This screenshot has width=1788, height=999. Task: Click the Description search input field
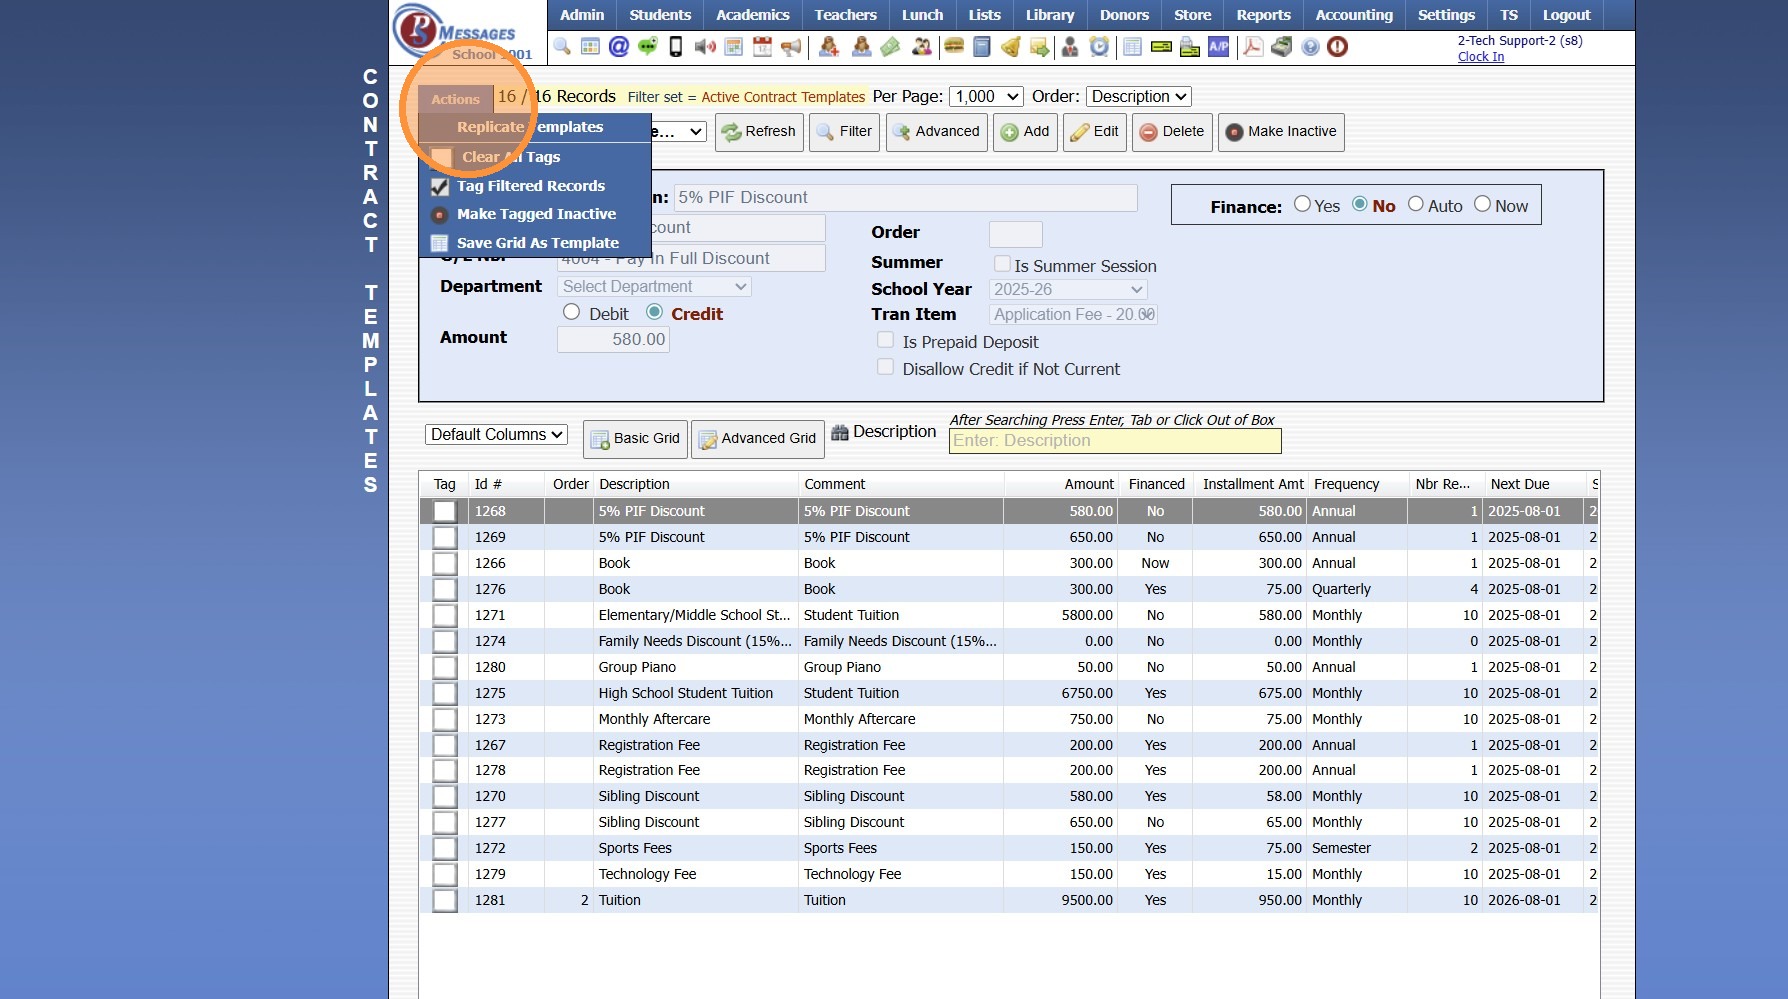coord(1114,441)
